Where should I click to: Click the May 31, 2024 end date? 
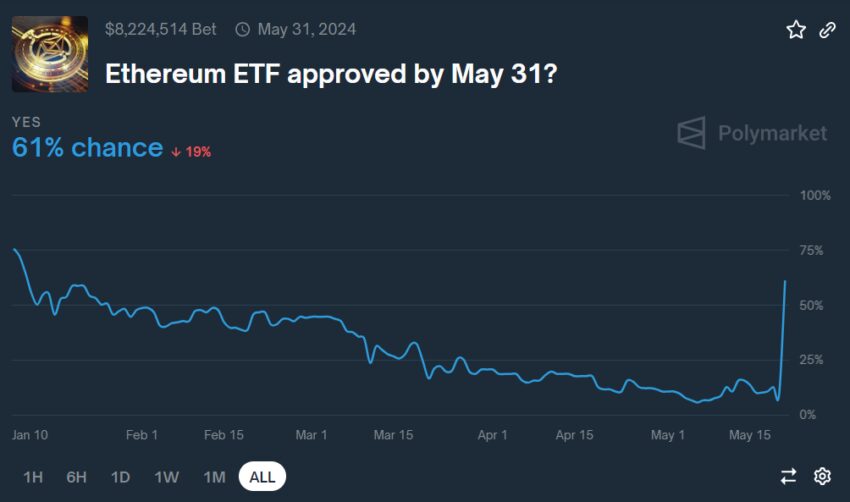[307, 29]
